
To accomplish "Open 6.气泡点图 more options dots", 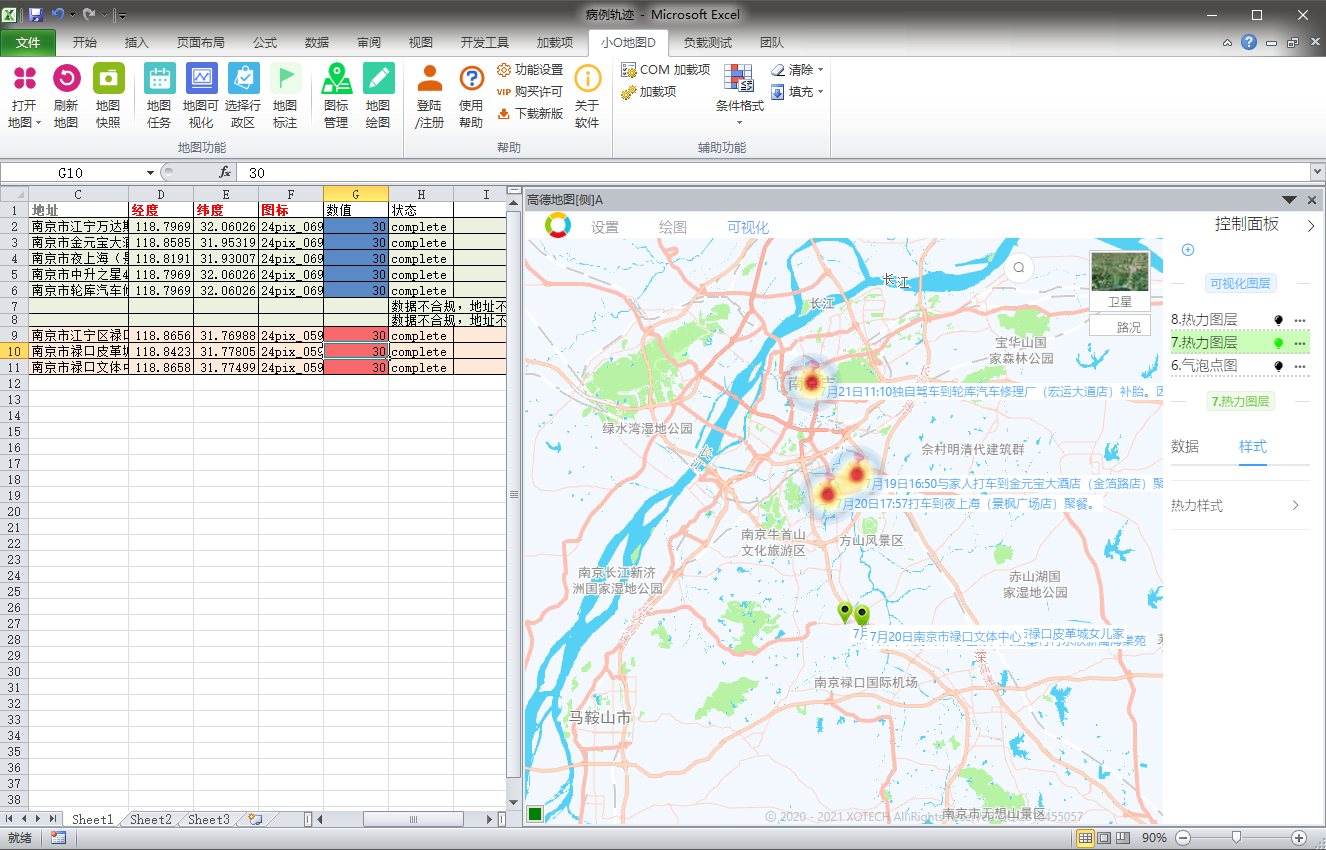I will [x=1300, y=366].
